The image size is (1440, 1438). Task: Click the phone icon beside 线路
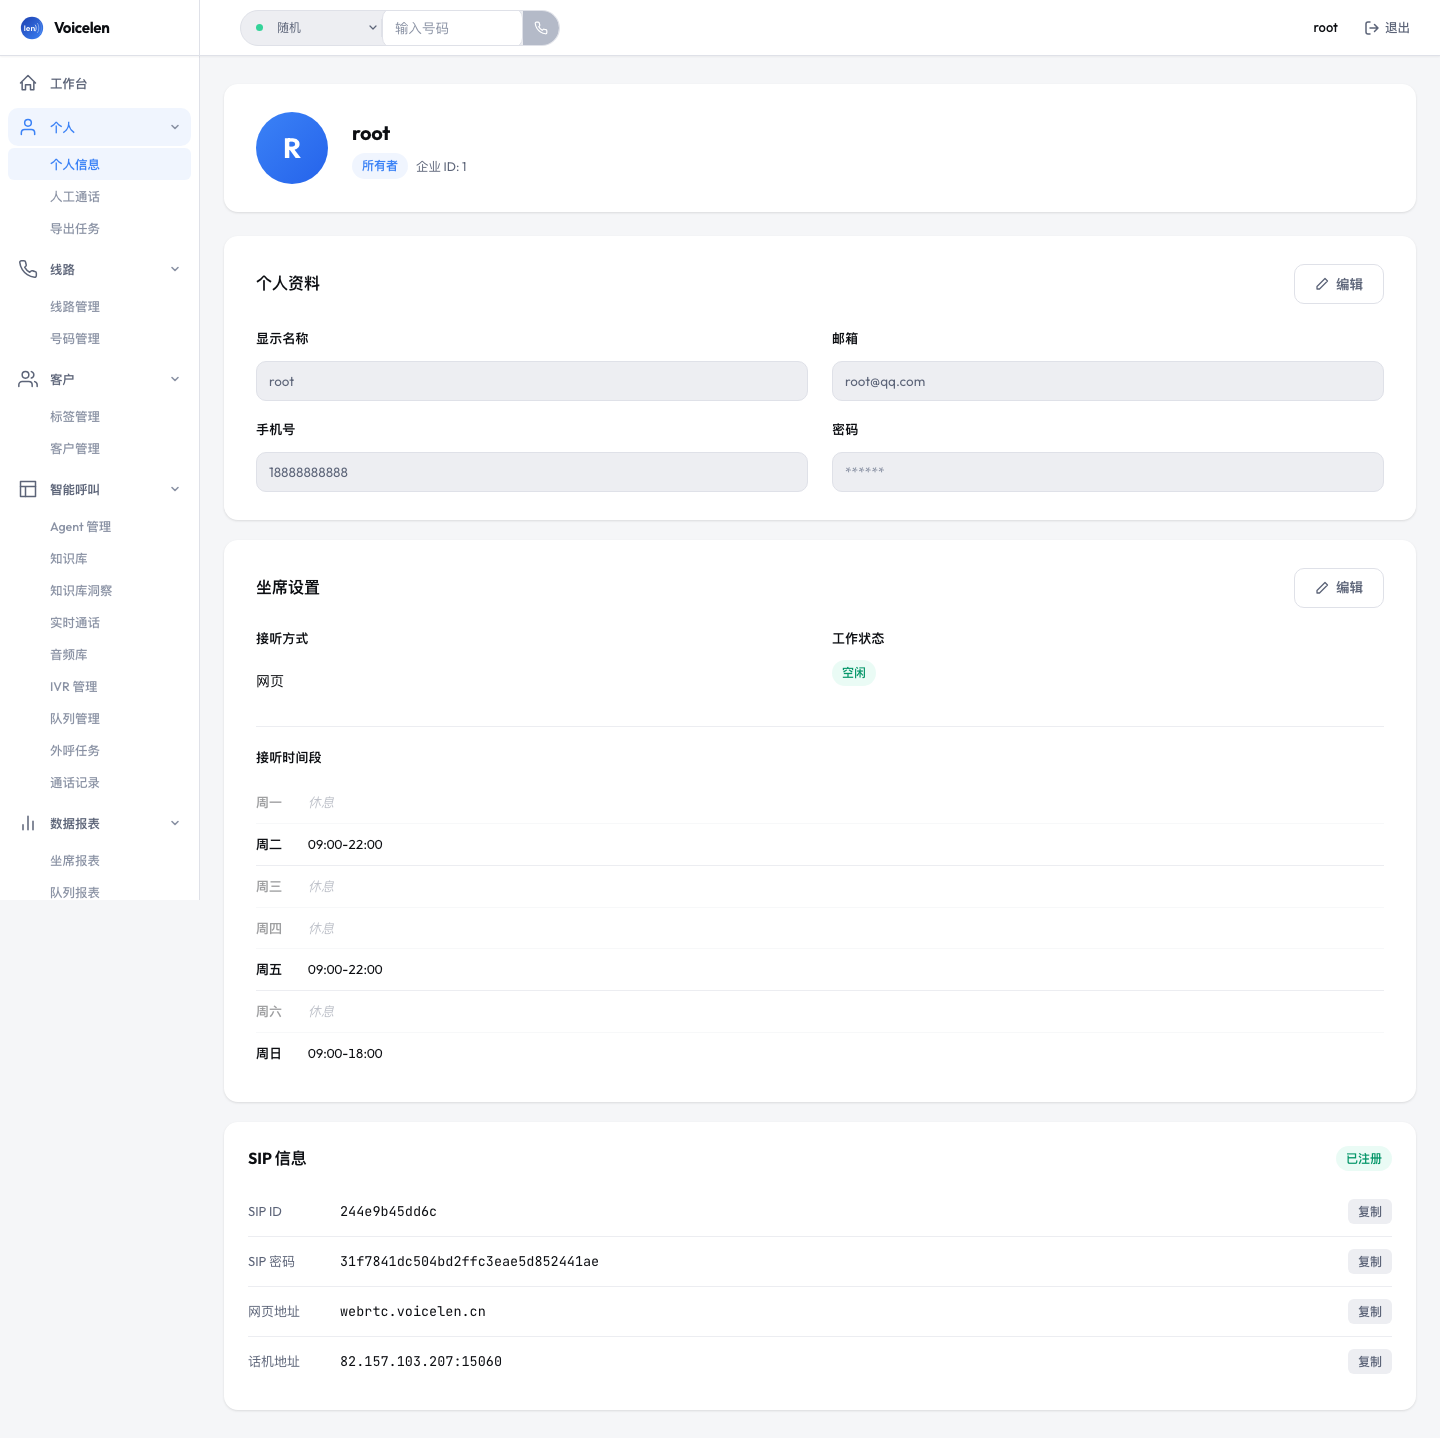point(28,269)
